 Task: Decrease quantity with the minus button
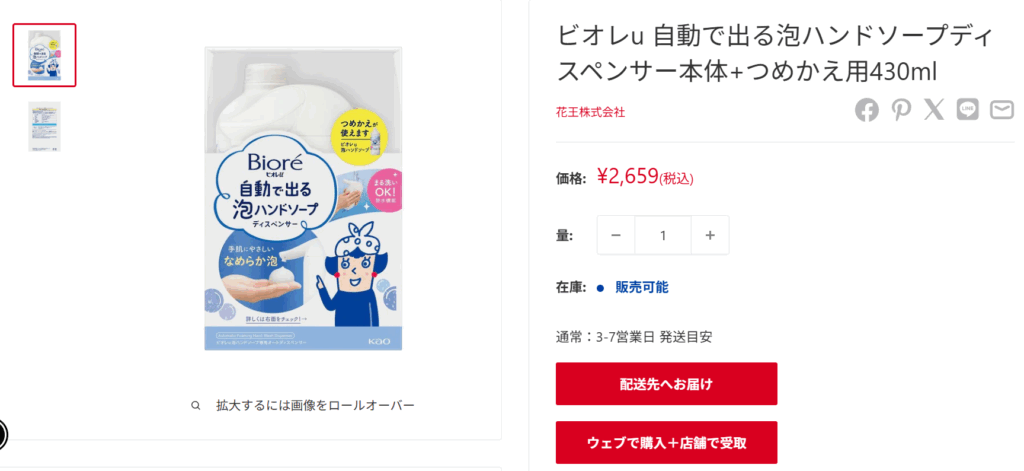point(616,235)
